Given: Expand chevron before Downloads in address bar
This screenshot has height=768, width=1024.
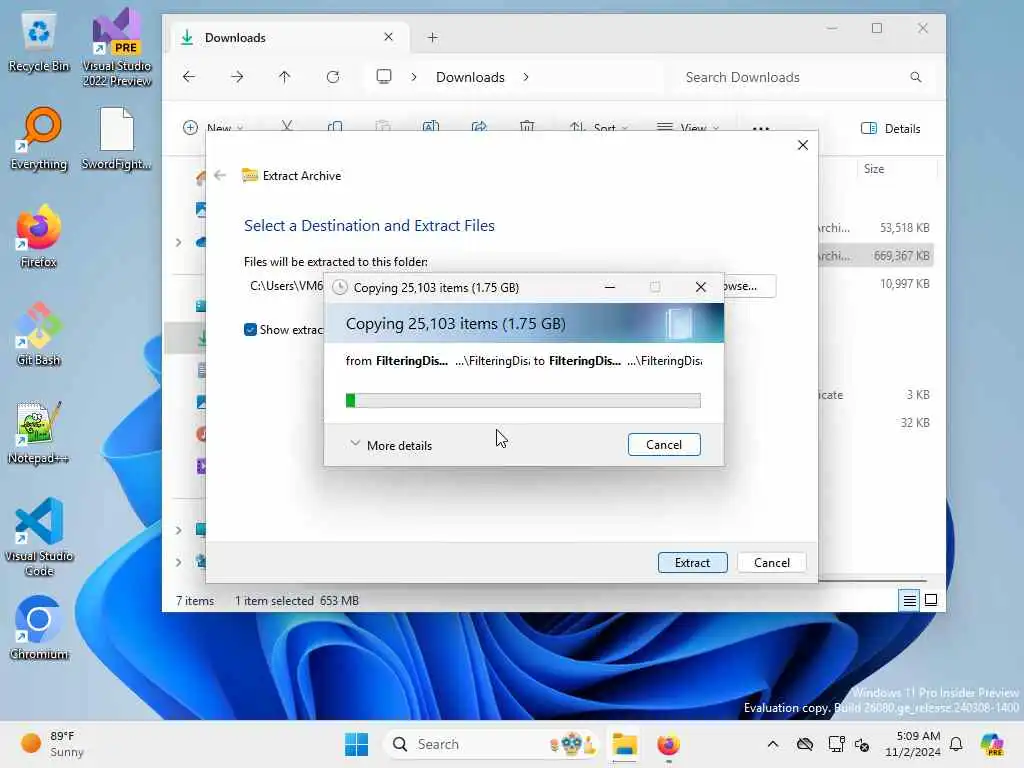Looking at the screenshot, I should [x=413, y=77].
